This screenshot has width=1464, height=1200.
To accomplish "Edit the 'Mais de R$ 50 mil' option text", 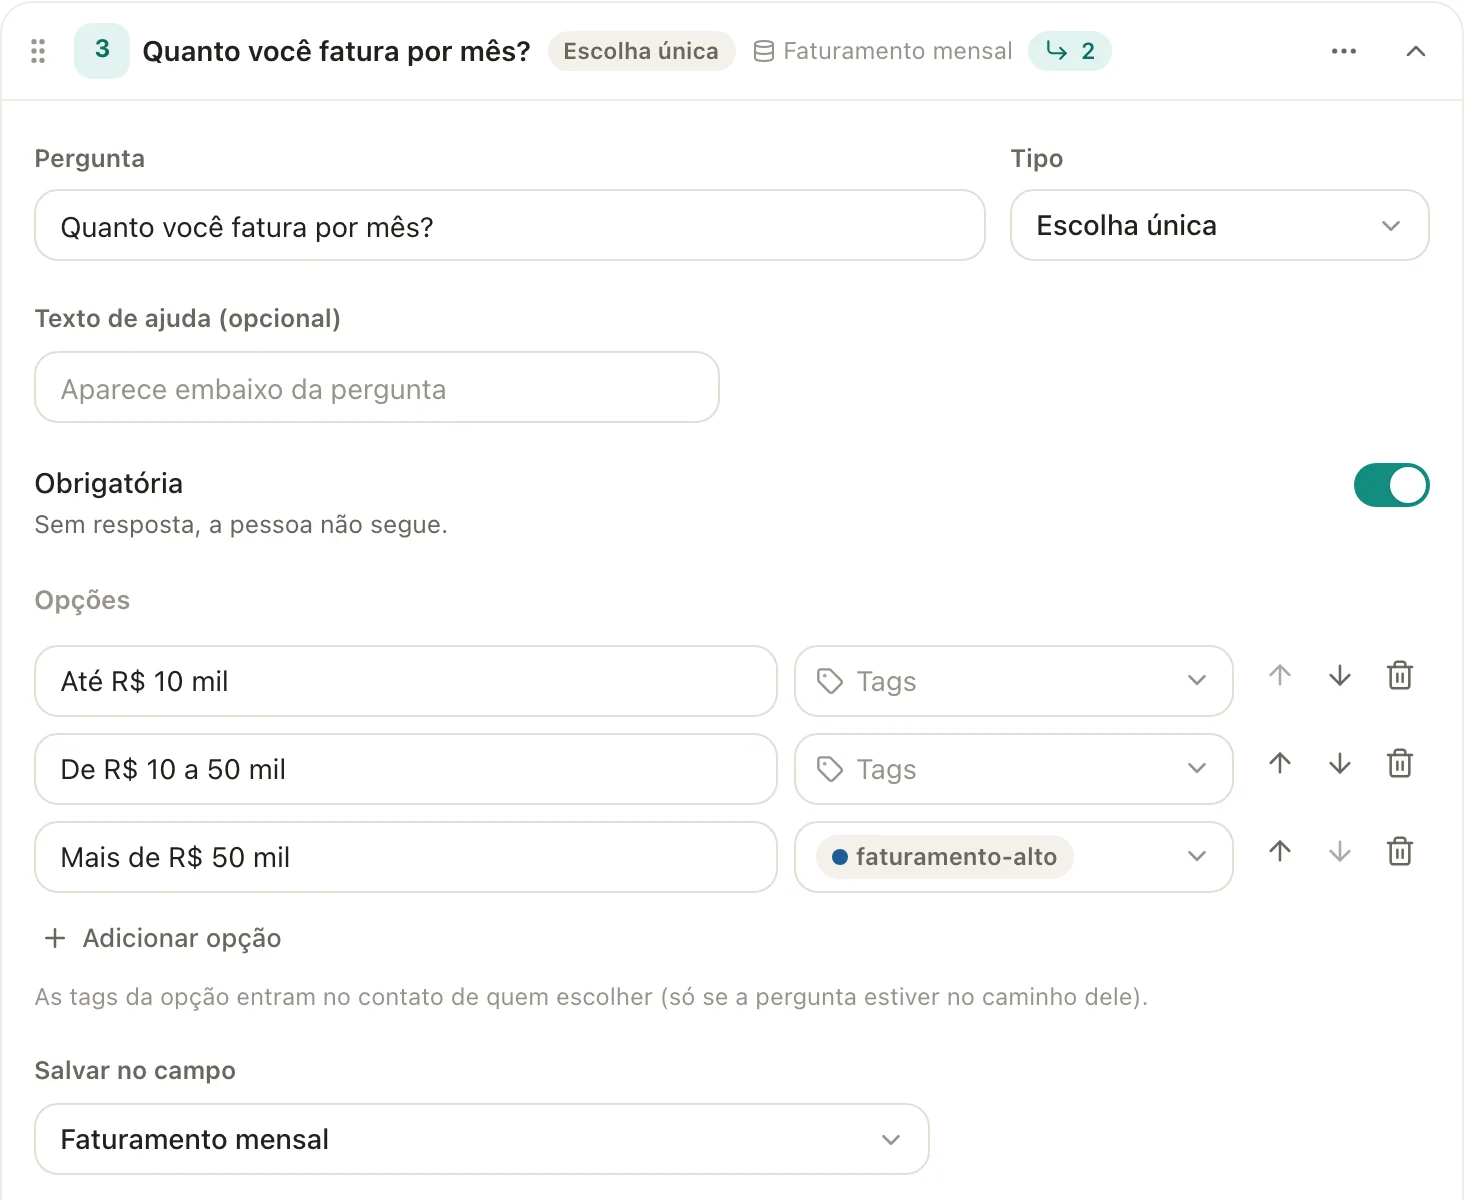I will [x=405, y=857].
